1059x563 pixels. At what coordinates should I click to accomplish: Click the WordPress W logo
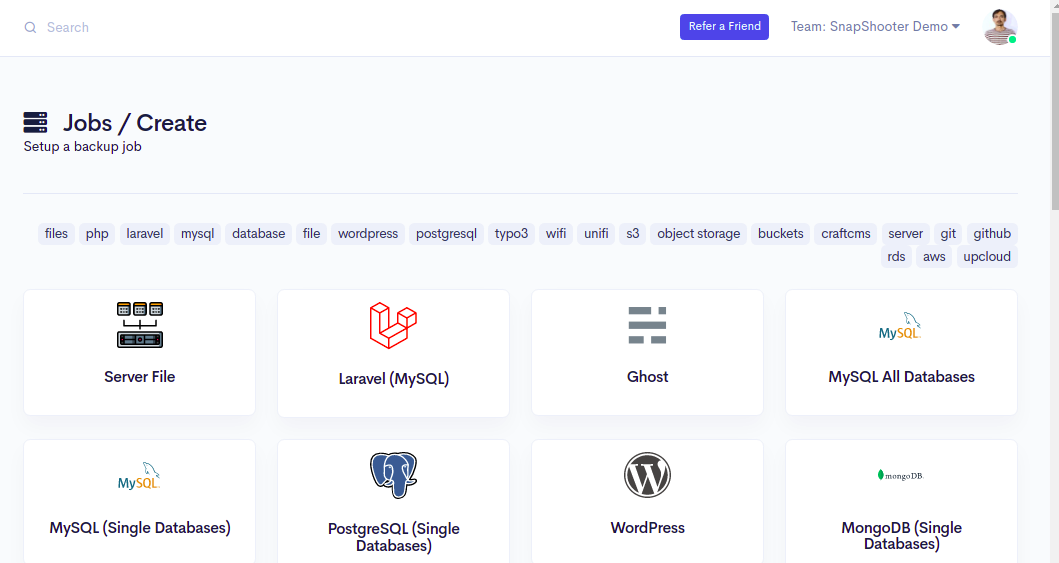(x=647, y=475)
